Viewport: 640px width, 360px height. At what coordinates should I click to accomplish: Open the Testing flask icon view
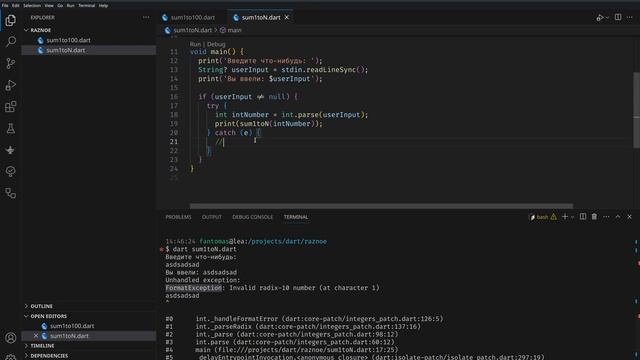point(11,128)
